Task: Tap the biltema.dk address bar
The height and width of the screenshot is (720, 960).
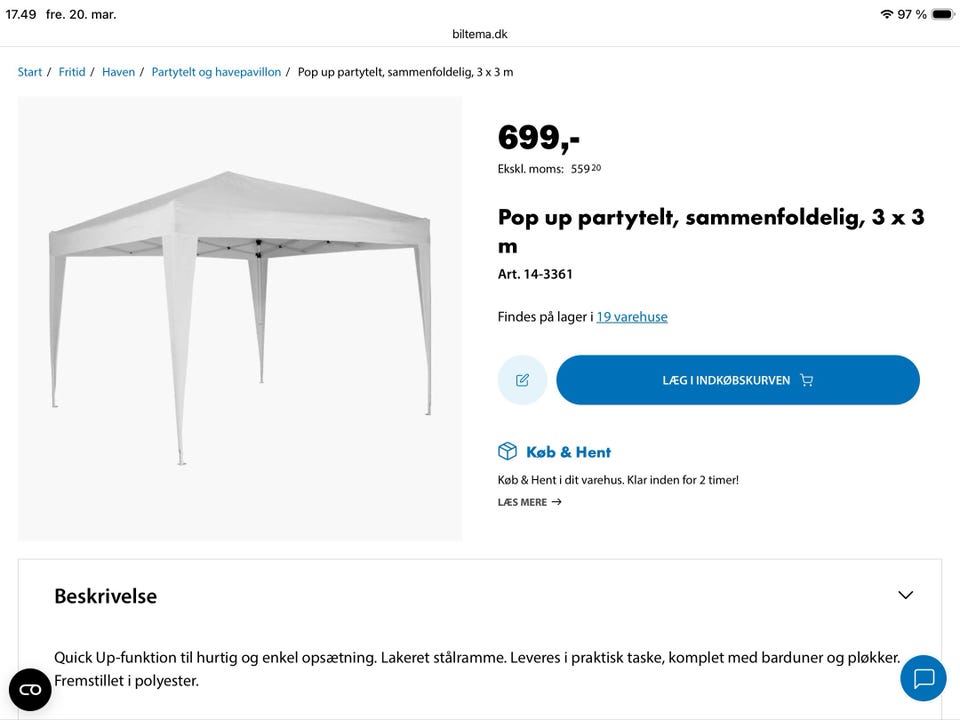Action: click(x=480, y=34)
